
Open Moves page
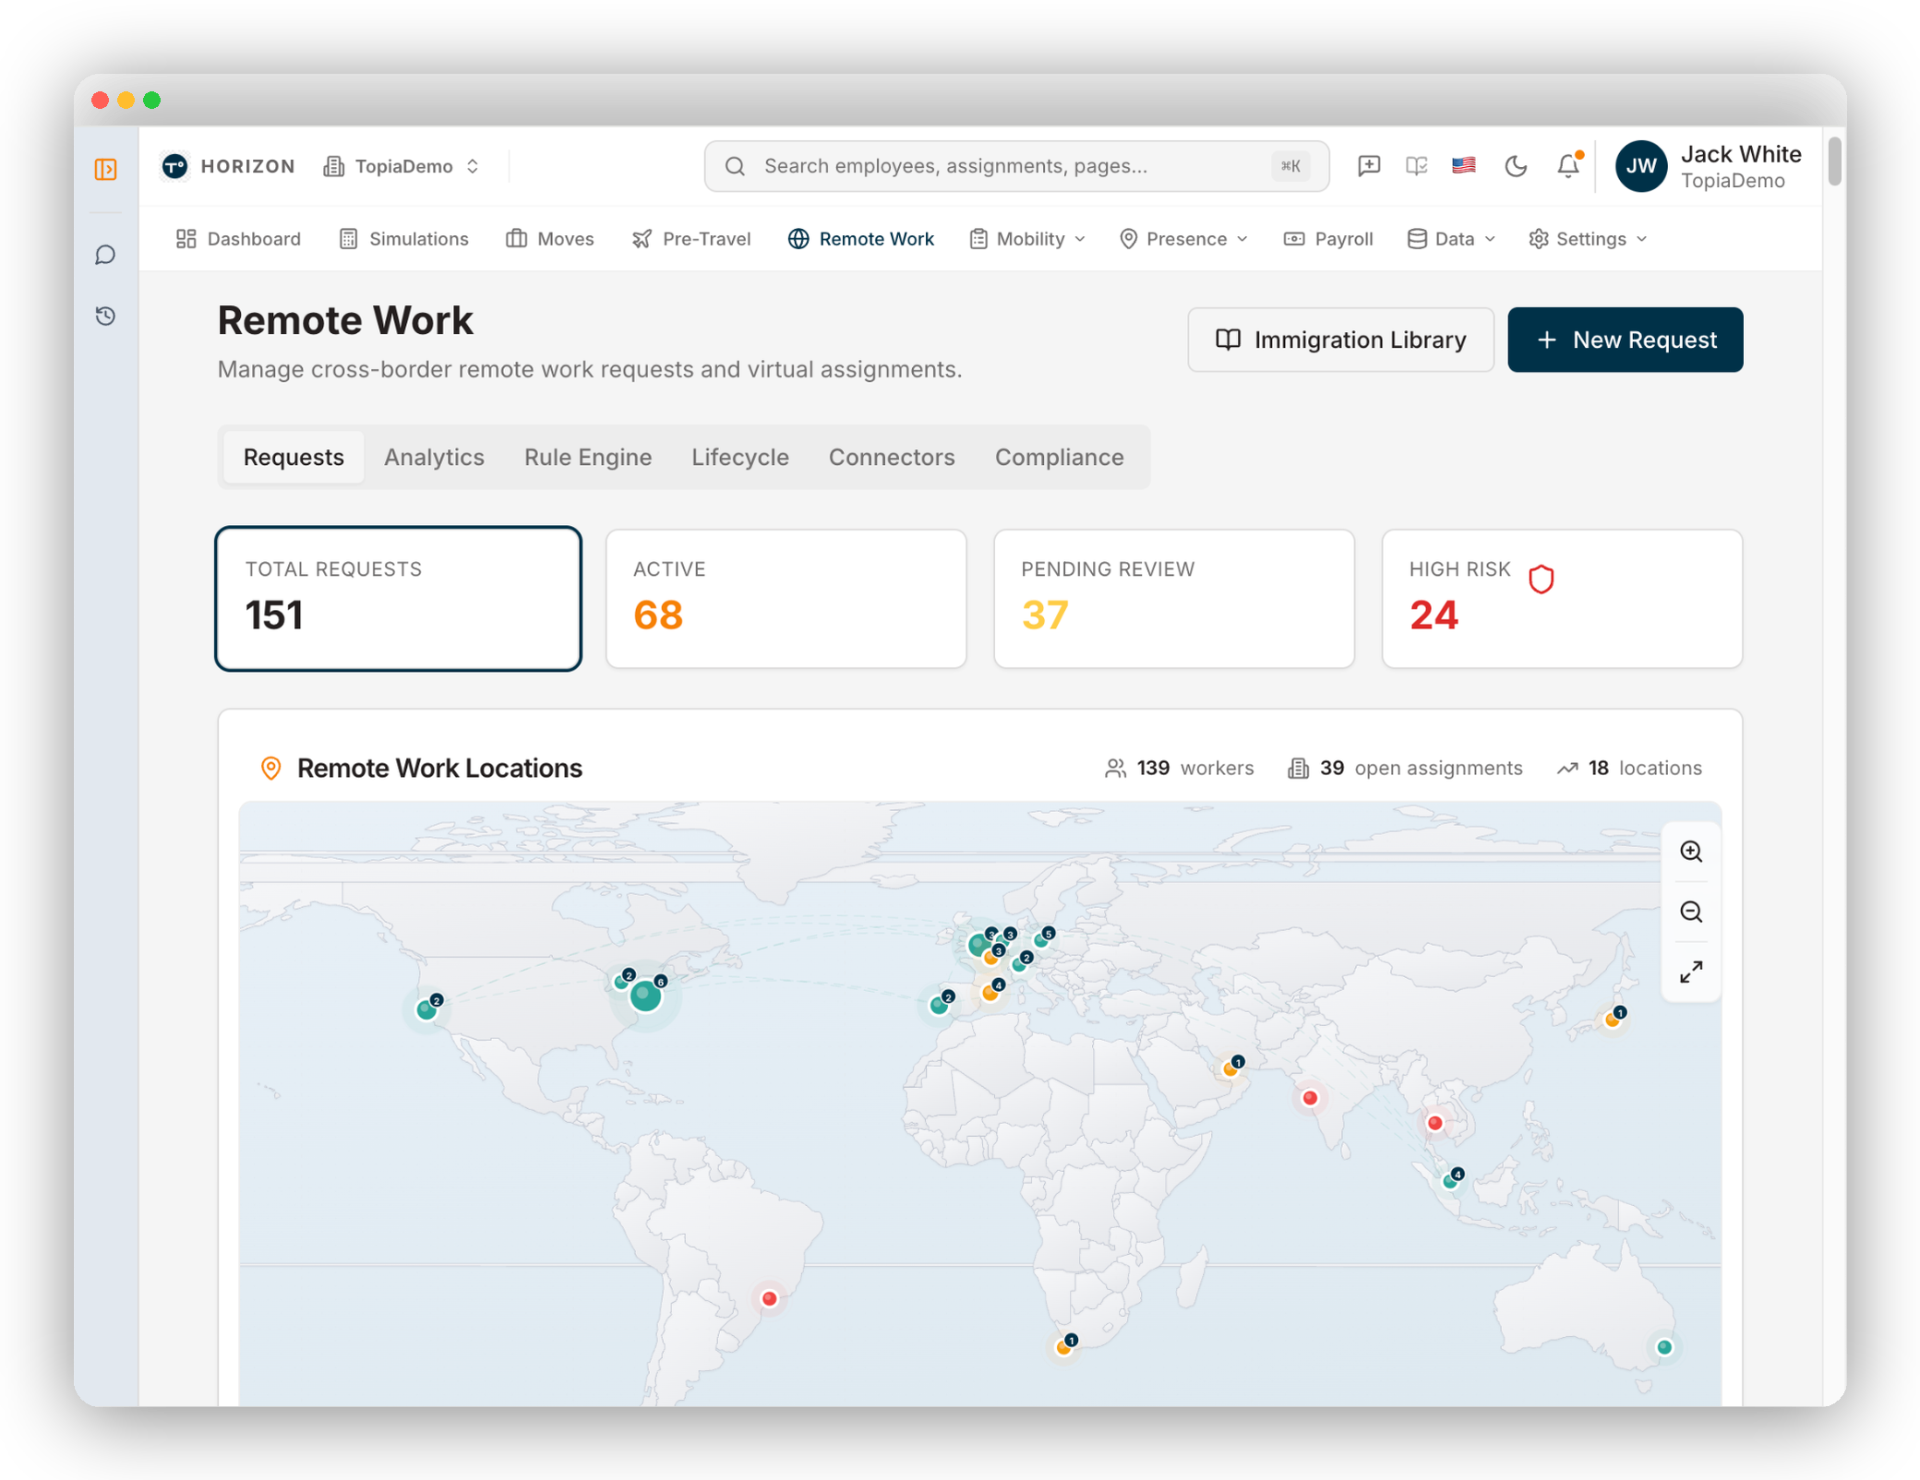tap(550, 239)
